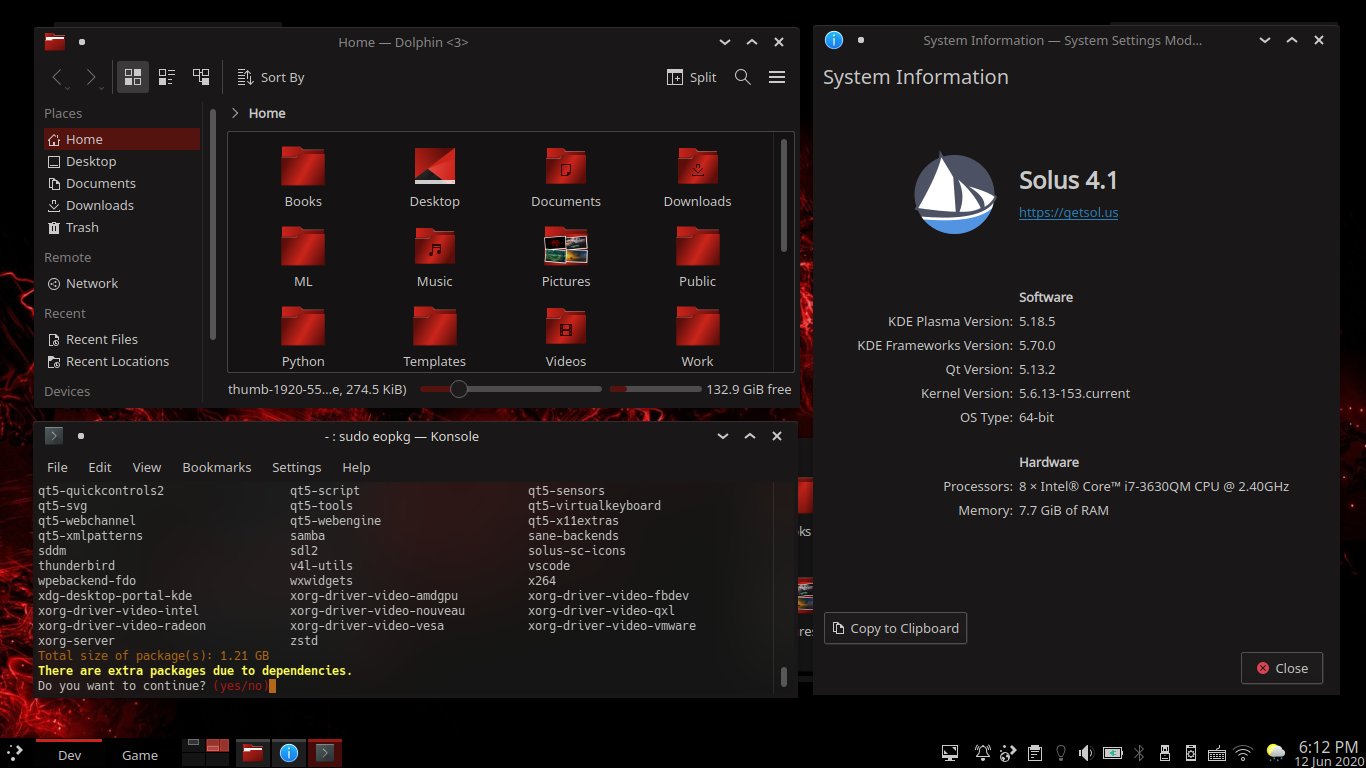
Task: Toggle Split view in Dolphin
Action: coord(692,77)
